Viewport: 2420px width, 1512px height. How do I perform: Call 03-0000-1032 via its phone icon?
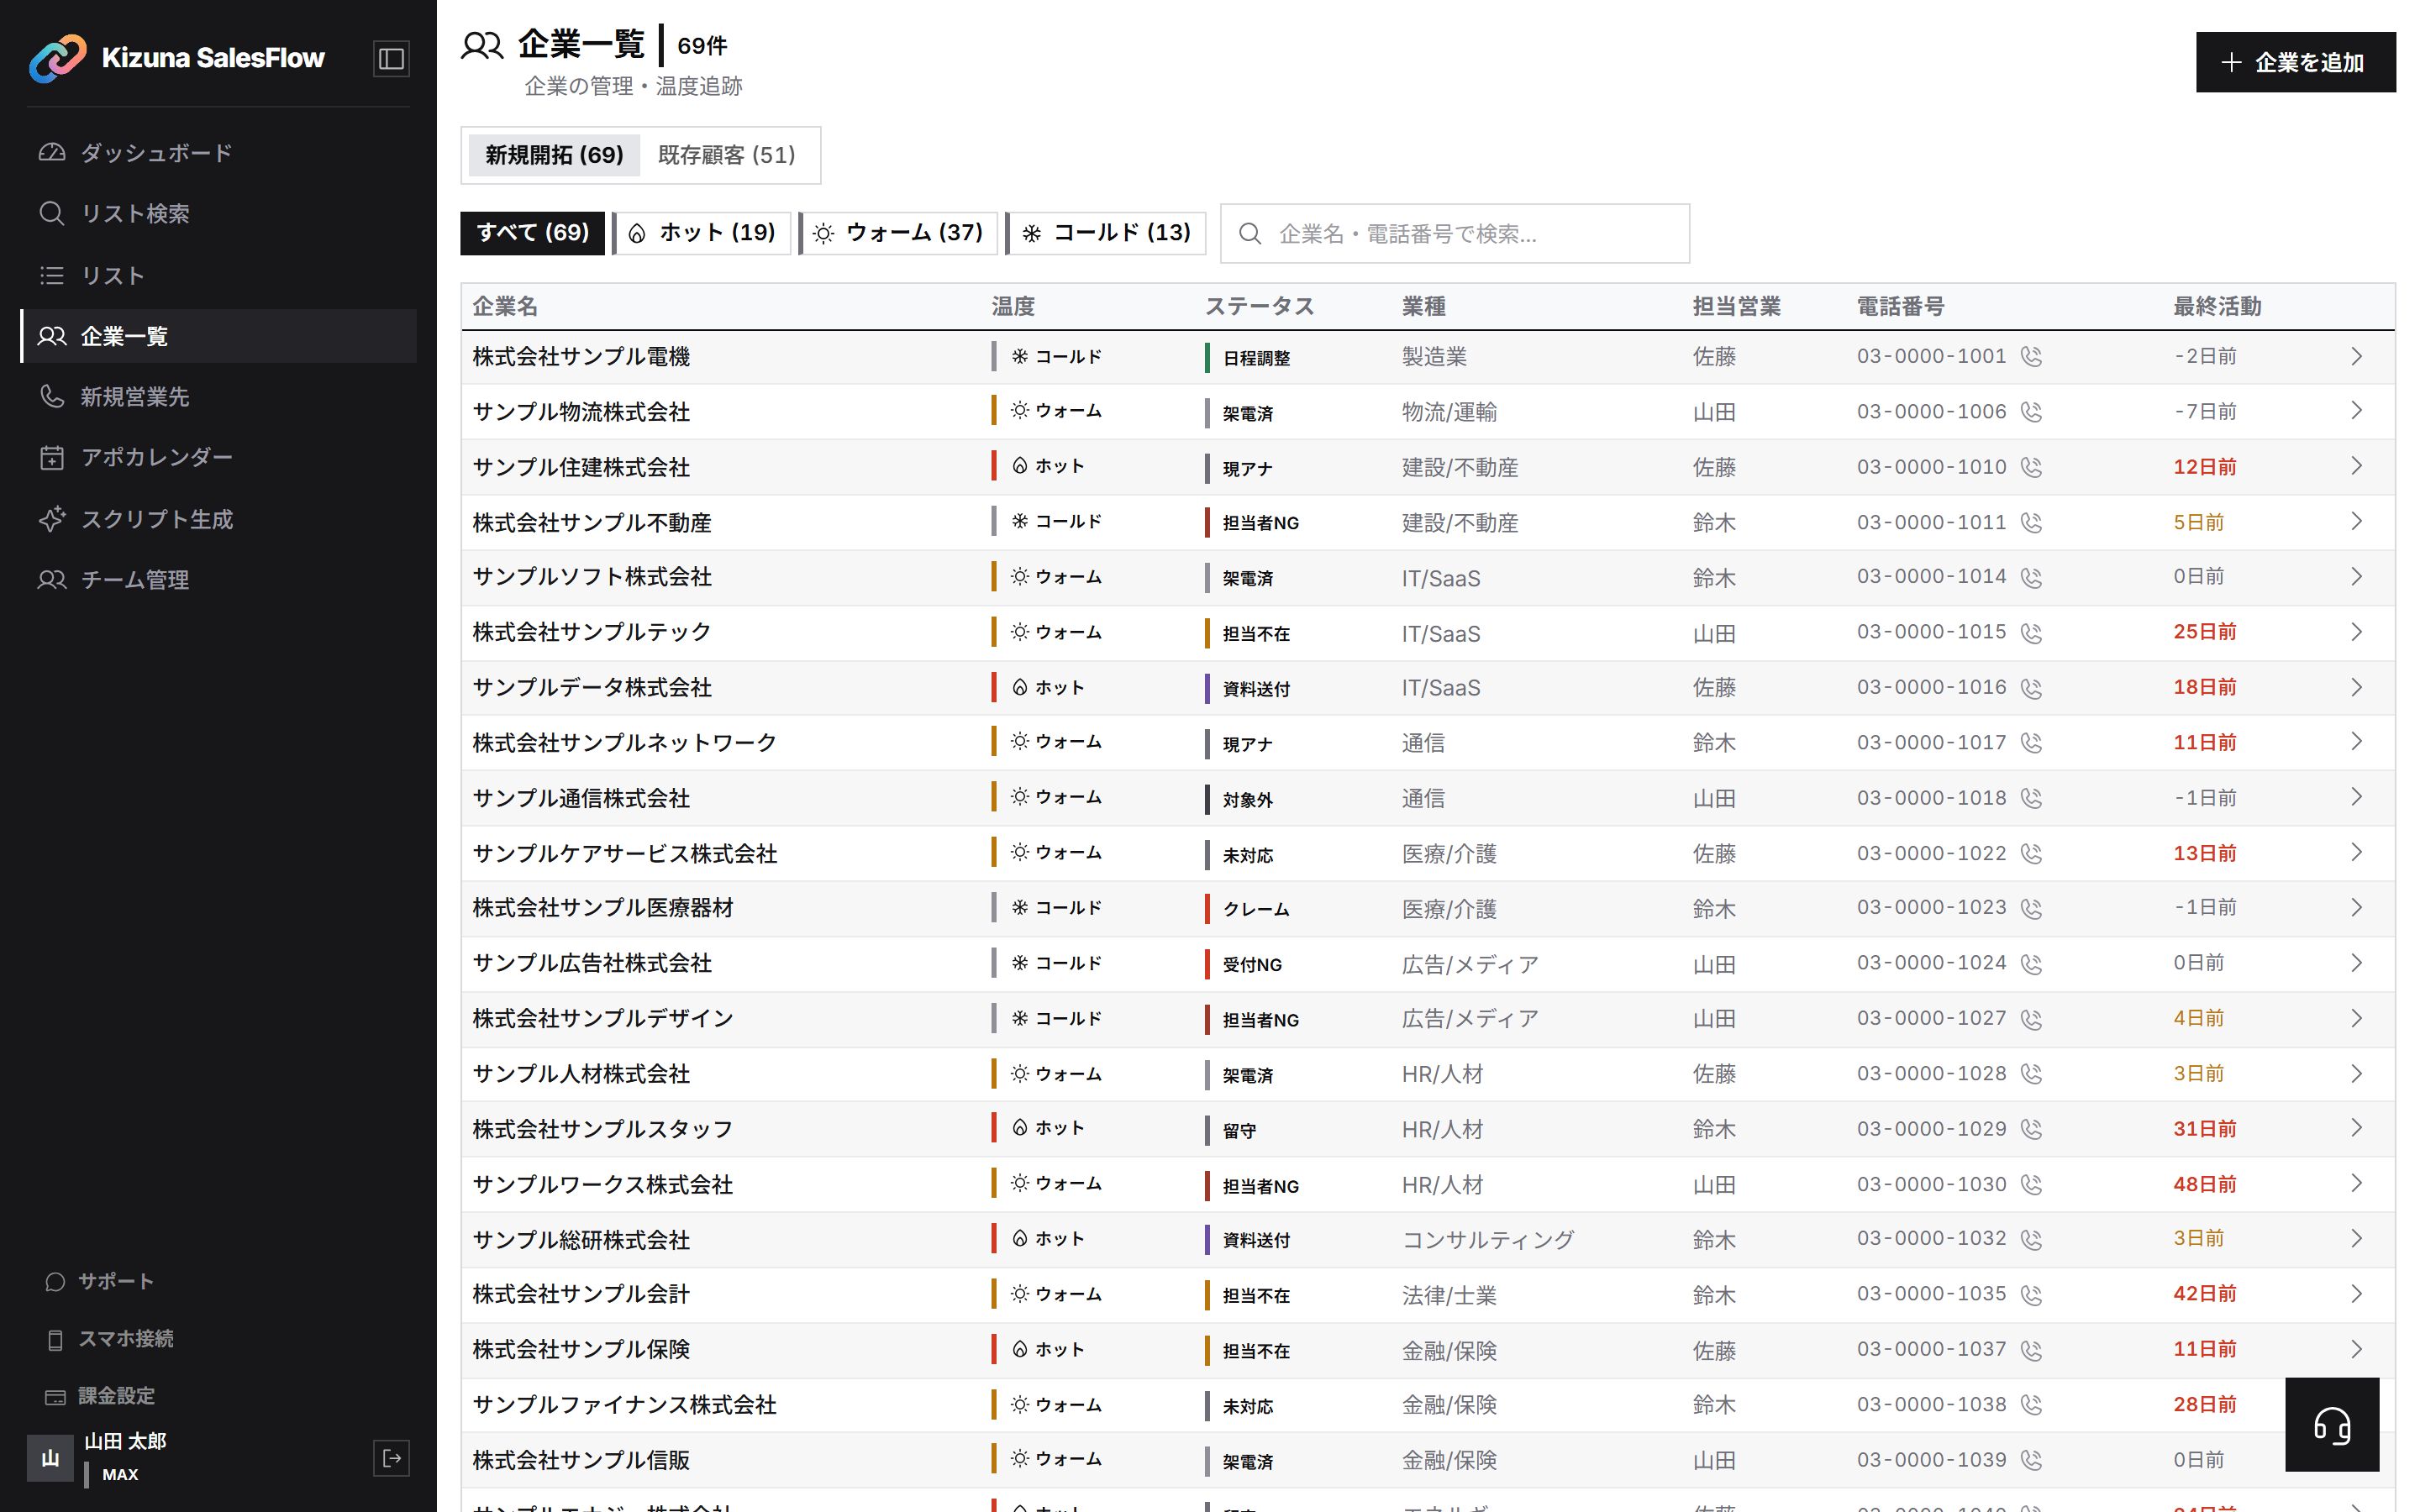point(2031,1240)
